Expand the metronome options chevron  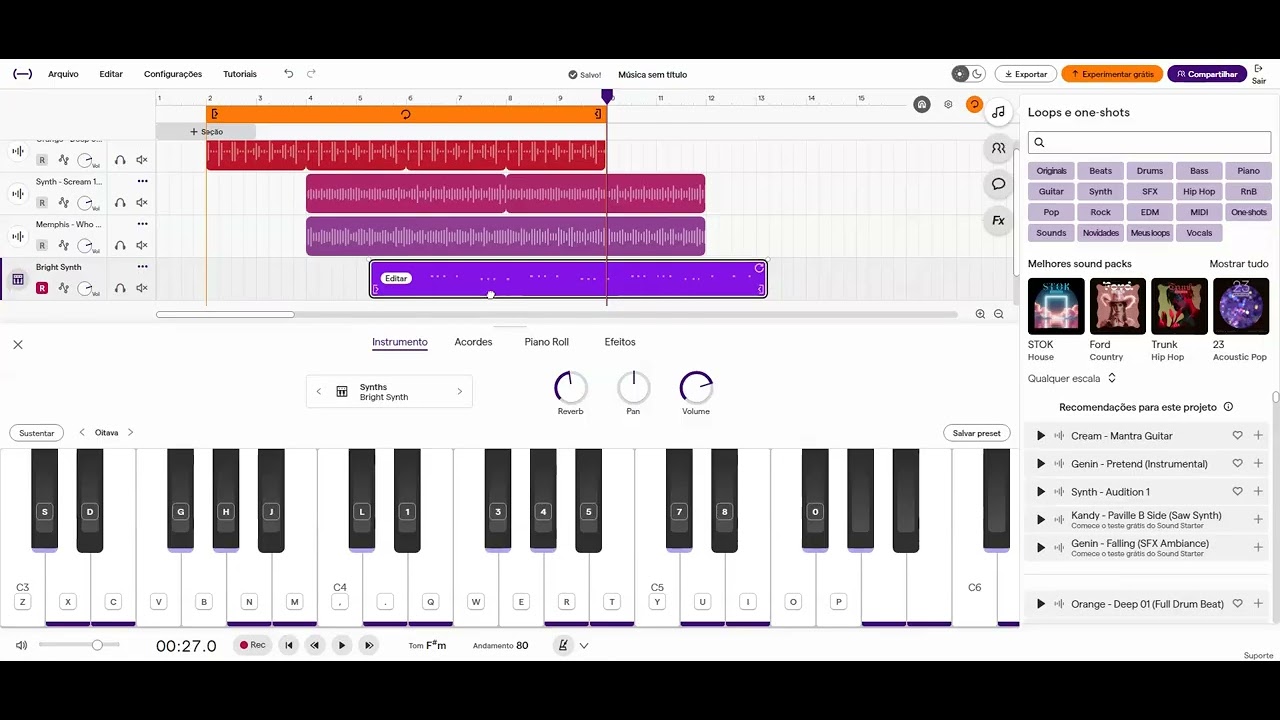[584, 645]
